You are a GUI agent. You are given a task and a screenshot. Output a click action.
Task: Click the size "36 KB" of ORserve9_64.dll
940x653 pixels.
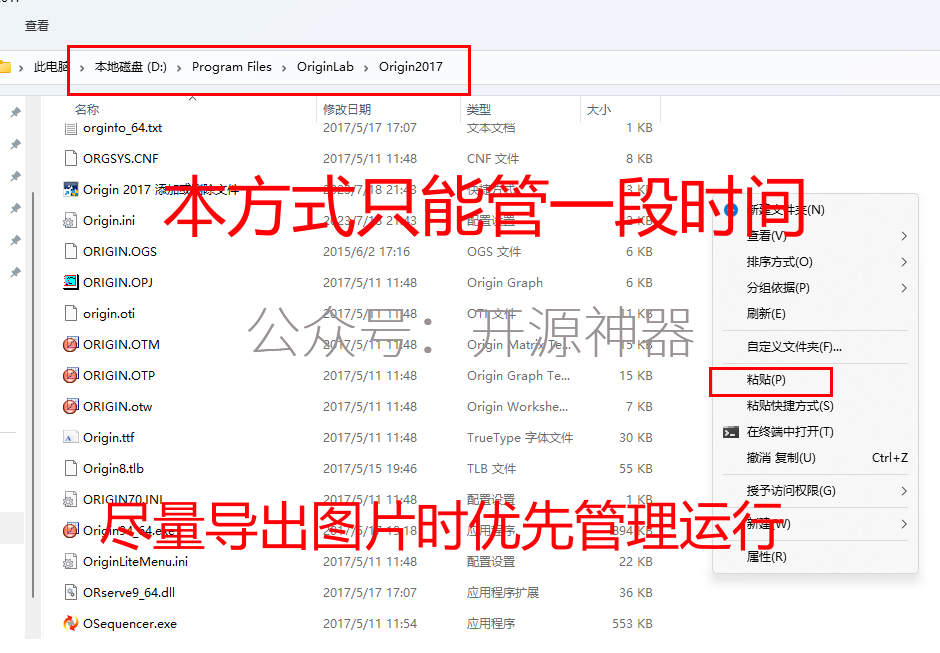tap(636, 592)
